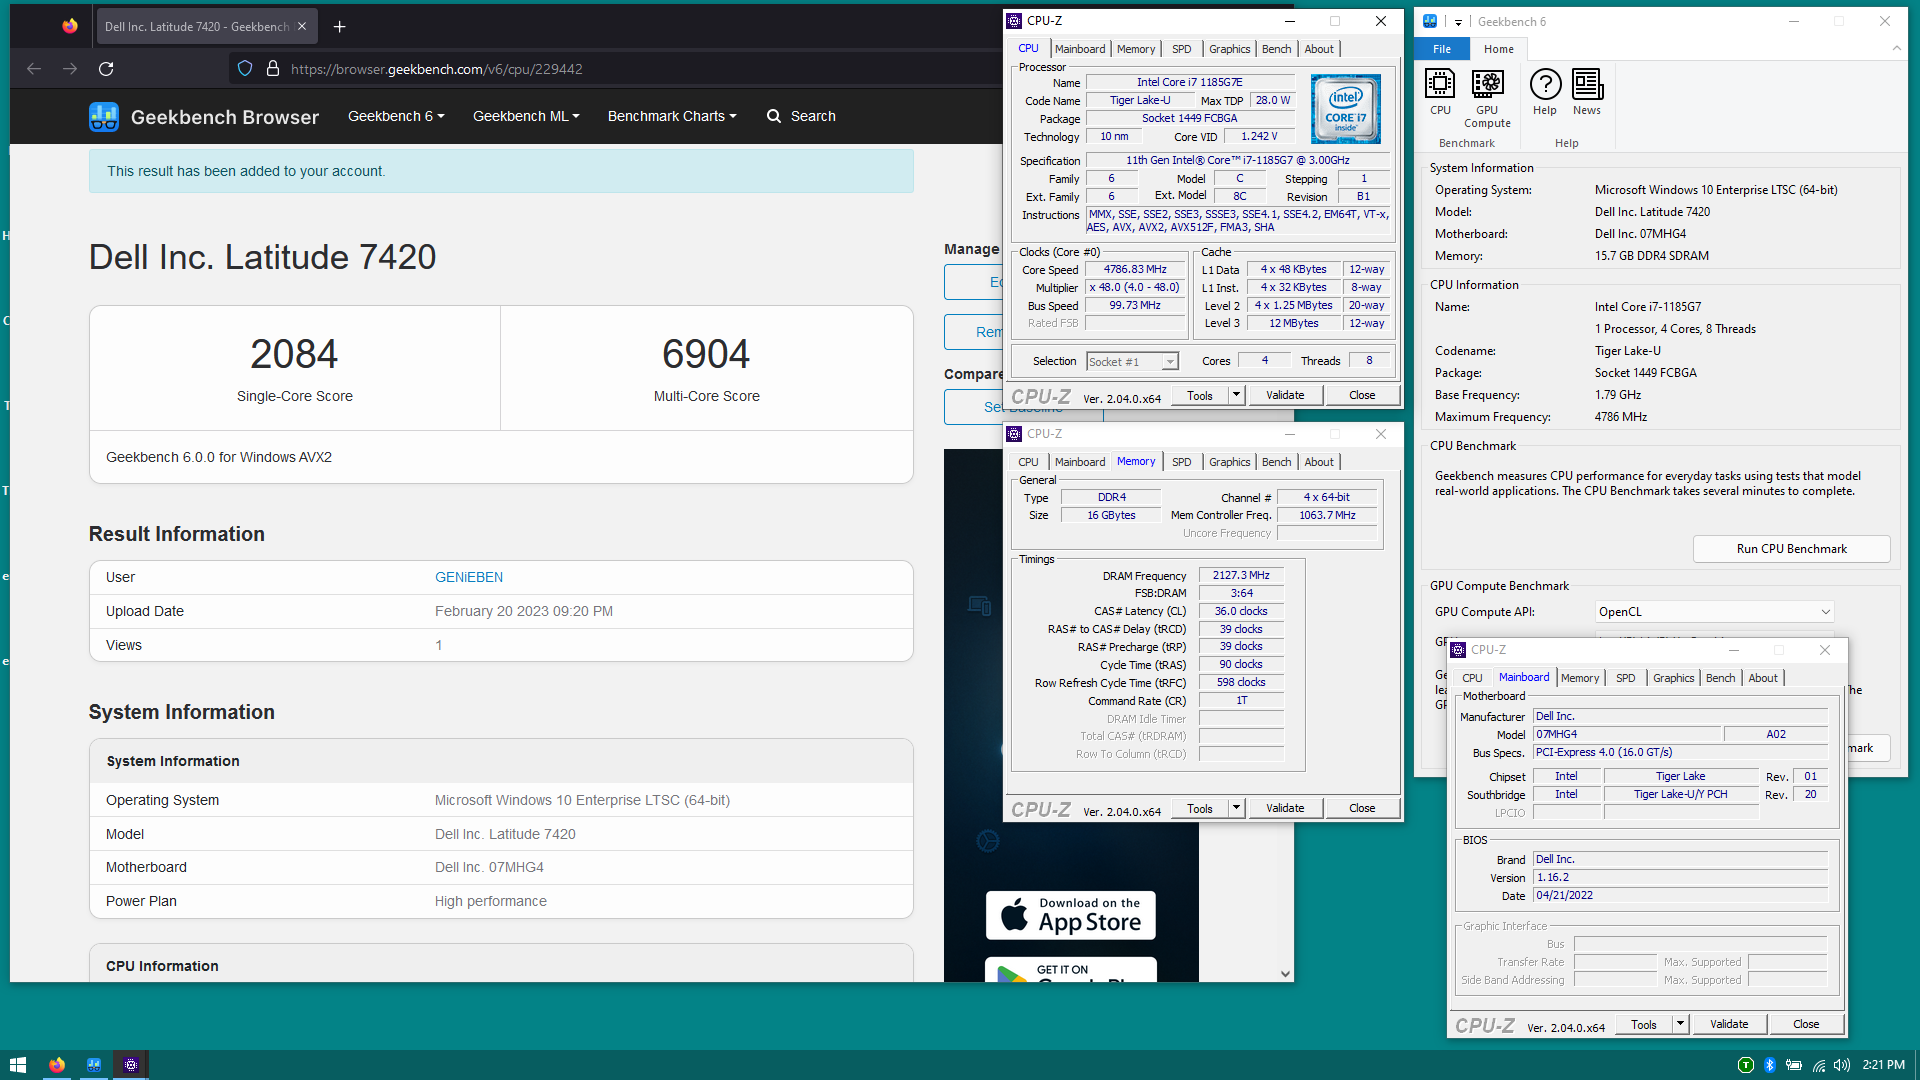Click the Geekbench Browser logo icon

point(104,117)
